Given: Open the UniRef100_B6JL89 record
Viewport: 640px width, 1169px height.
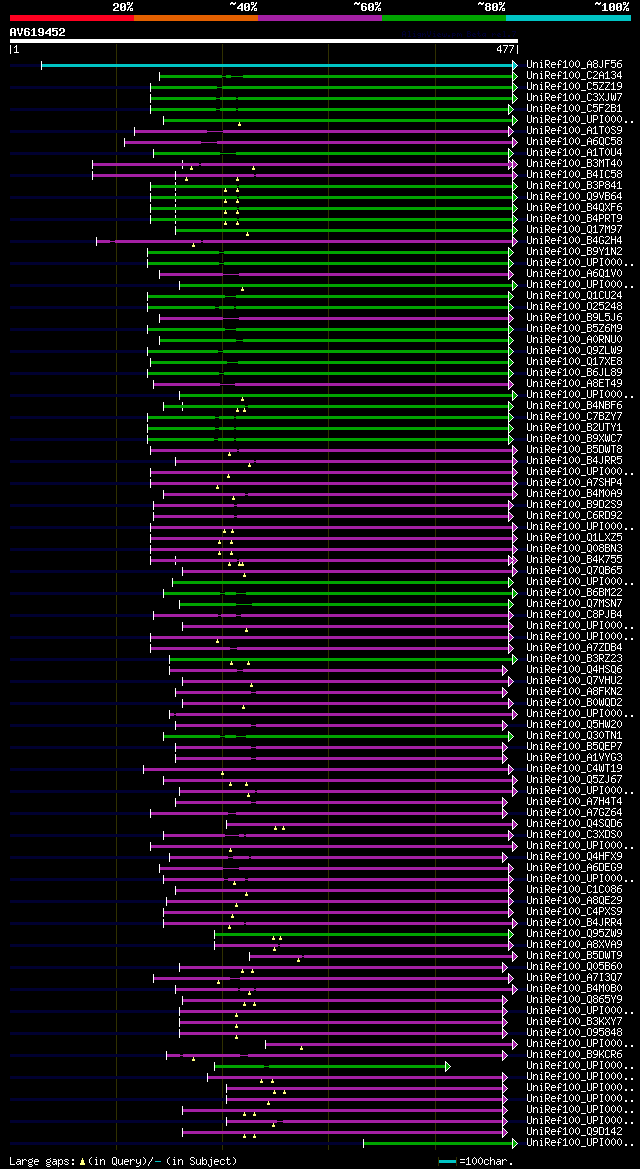Looking at the screenshot, I should click(574, 373).
